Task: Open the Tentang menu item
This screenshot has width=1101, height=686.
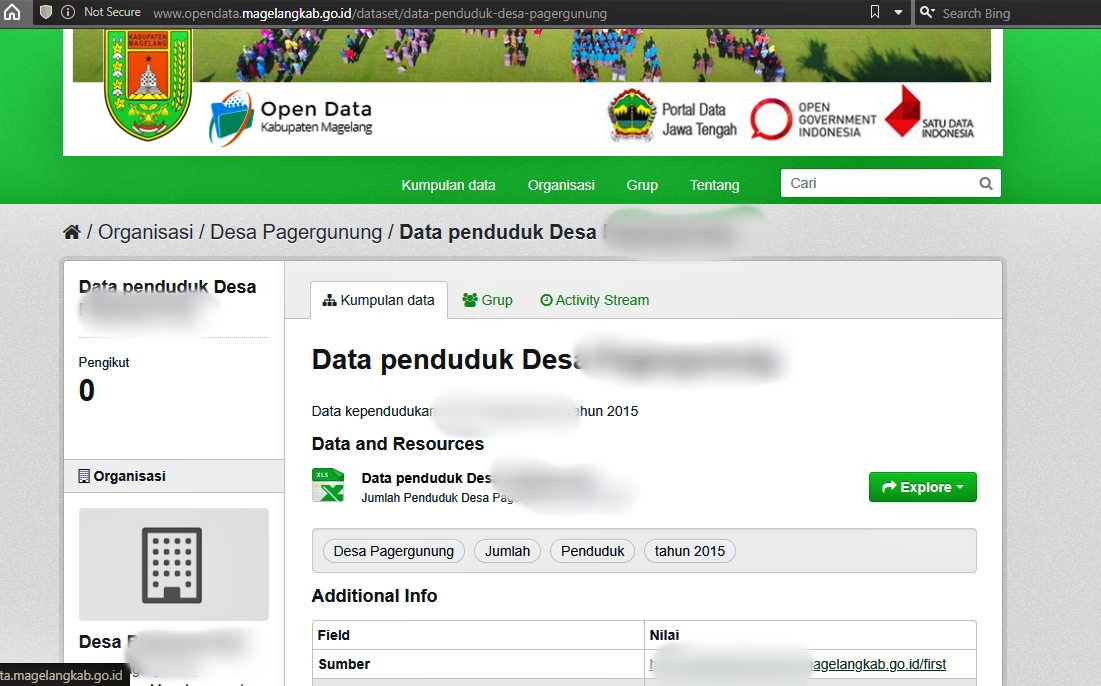Action: [714, 185]
